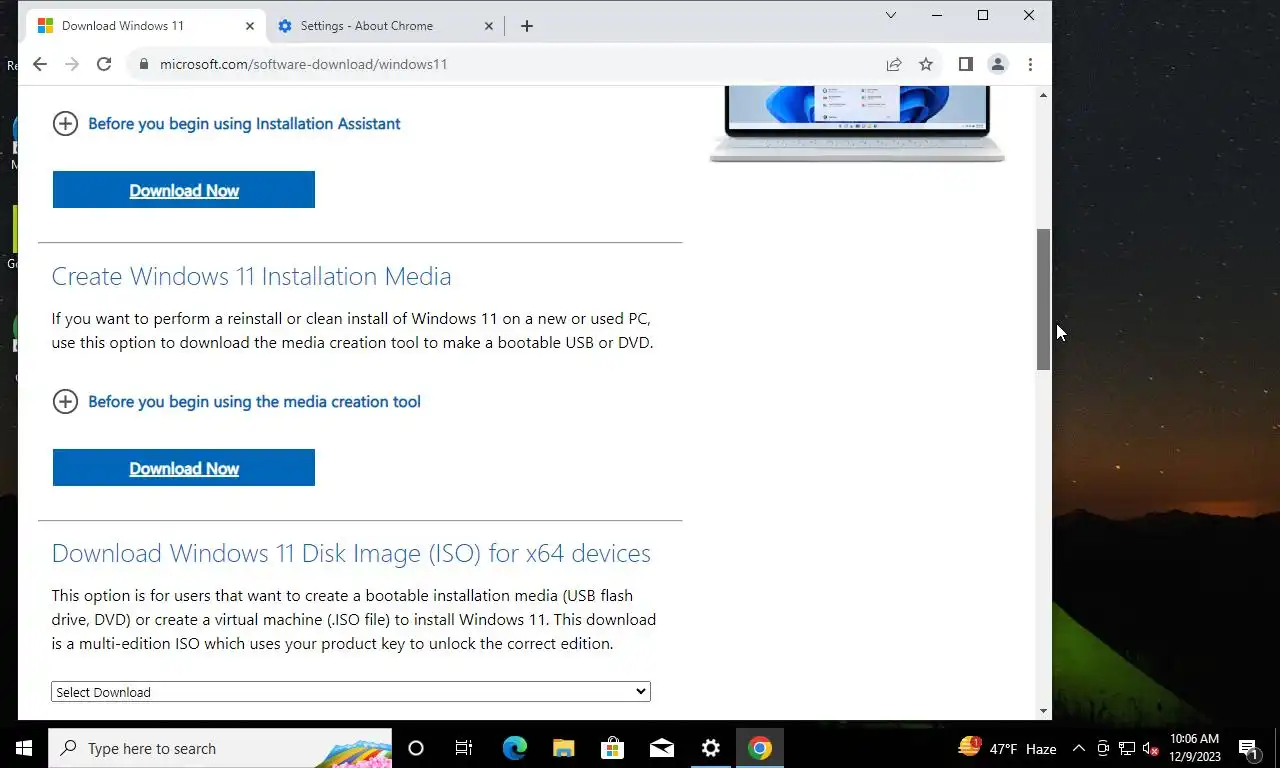This screenshot has width=1280, height=768.
Task: Open weather widget showing 47°F Haze
Action: pyautogui.click(x=1007, y=748)
